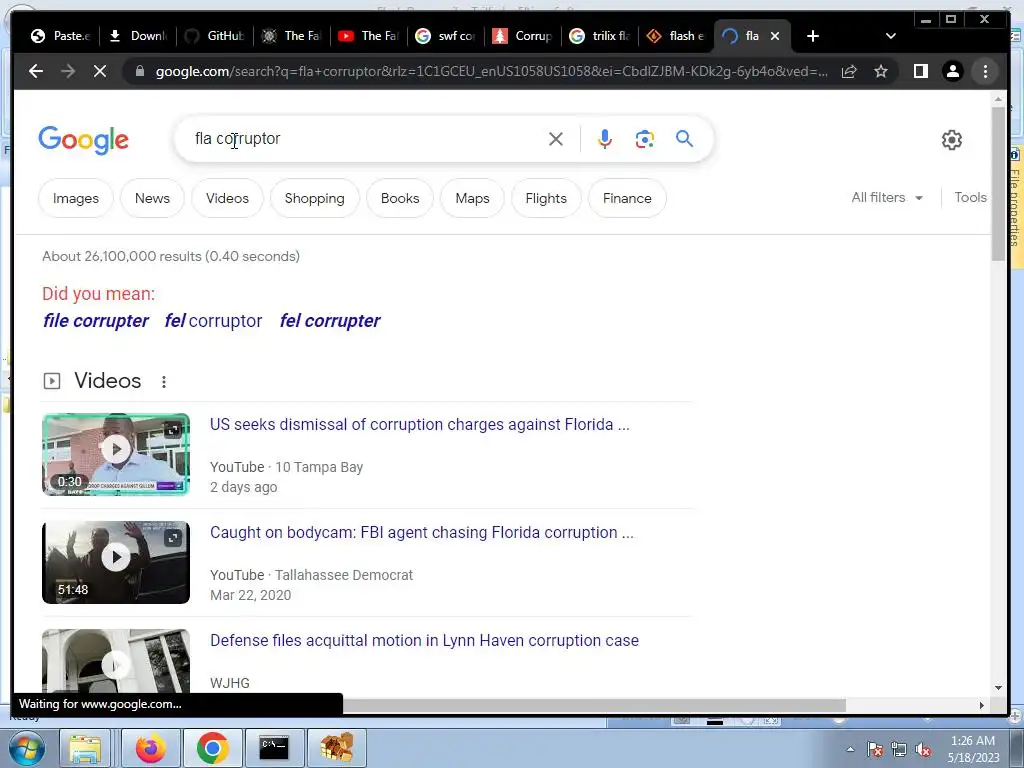Switch to the Corrup tab
The height and width of the screenshot is (768, 1024).
tap(523, 36)
